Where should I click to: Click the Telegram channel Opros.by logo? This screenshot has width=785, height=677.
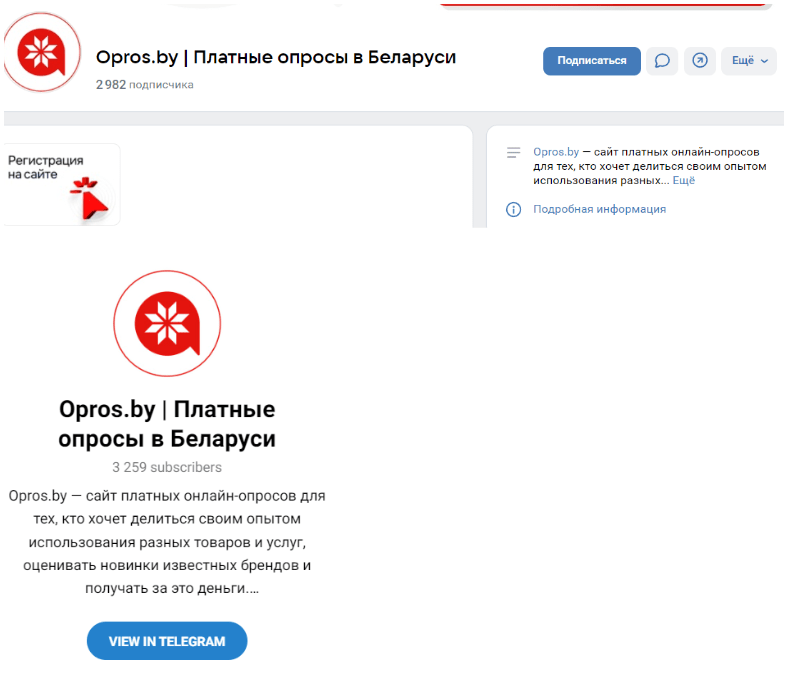(x=167, y=323)
